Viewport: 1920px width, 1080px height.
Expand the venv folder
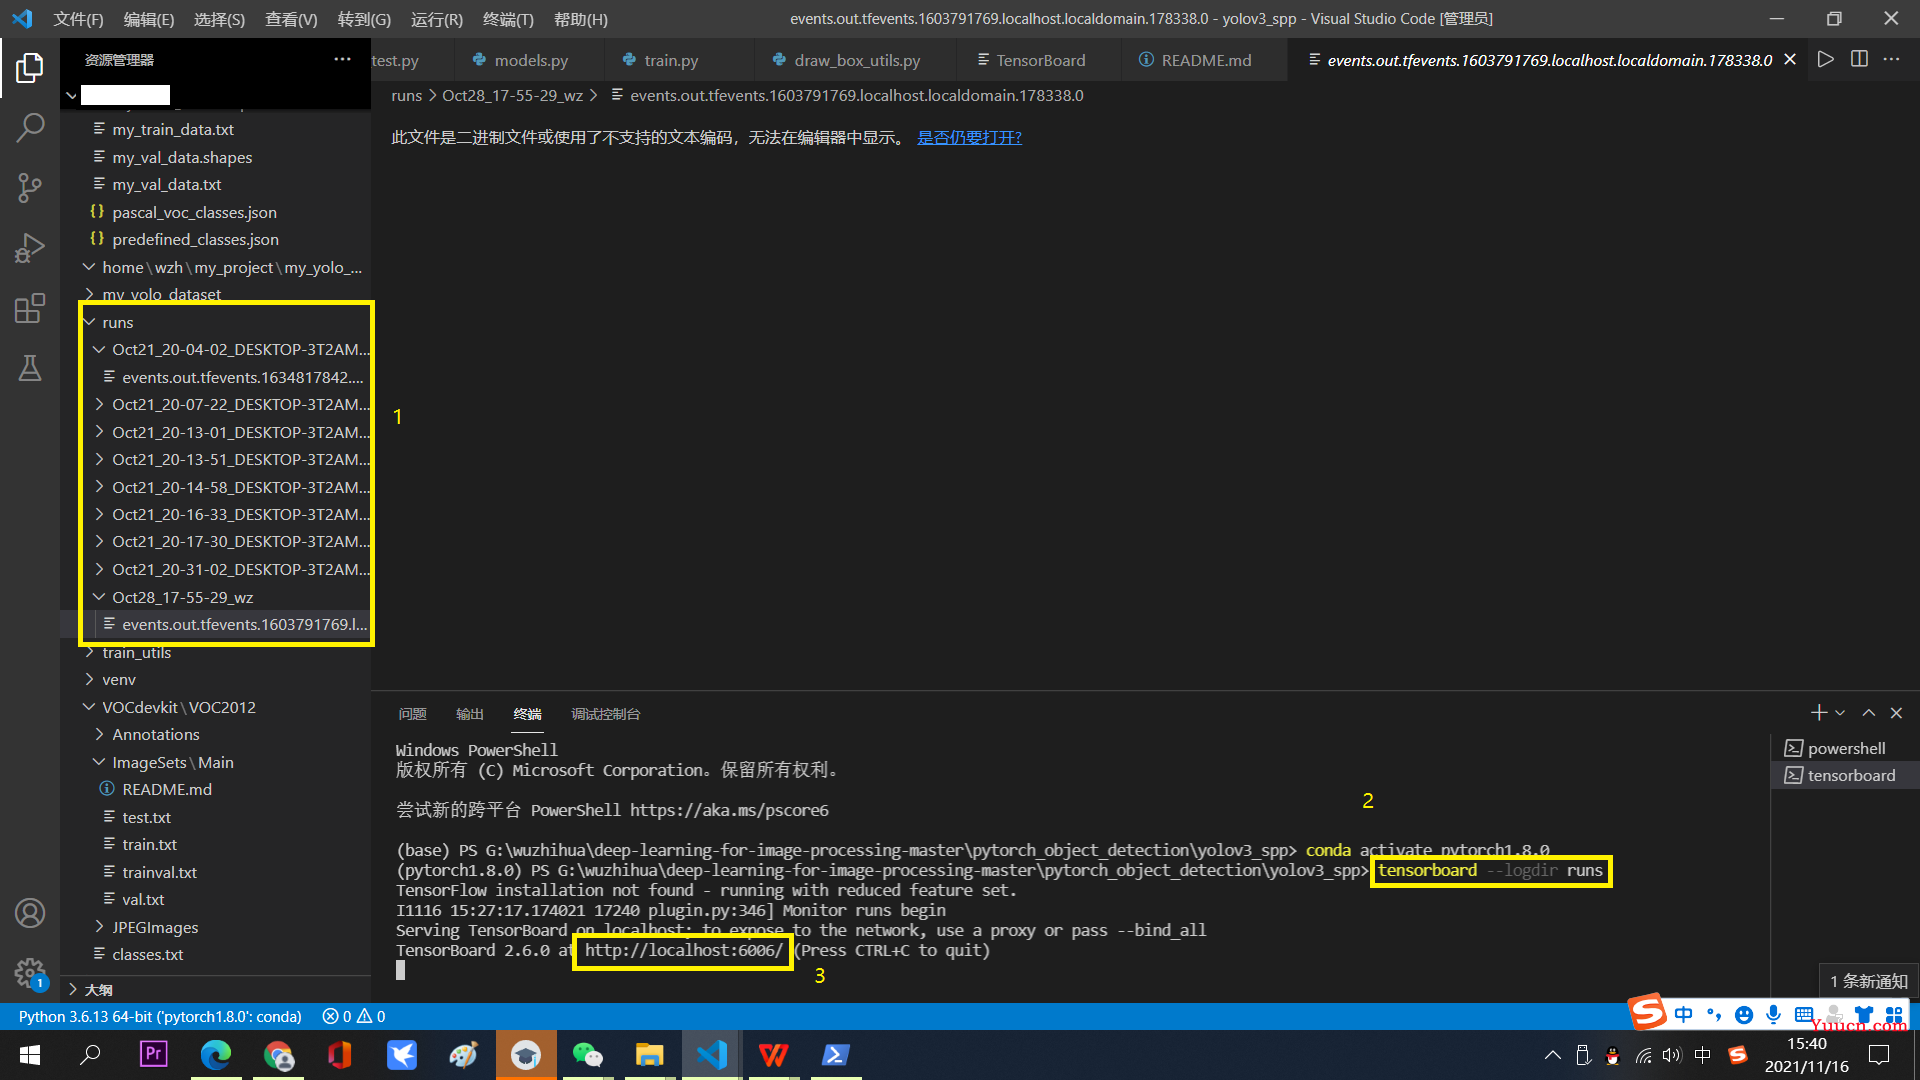click(x=89, y=679)
